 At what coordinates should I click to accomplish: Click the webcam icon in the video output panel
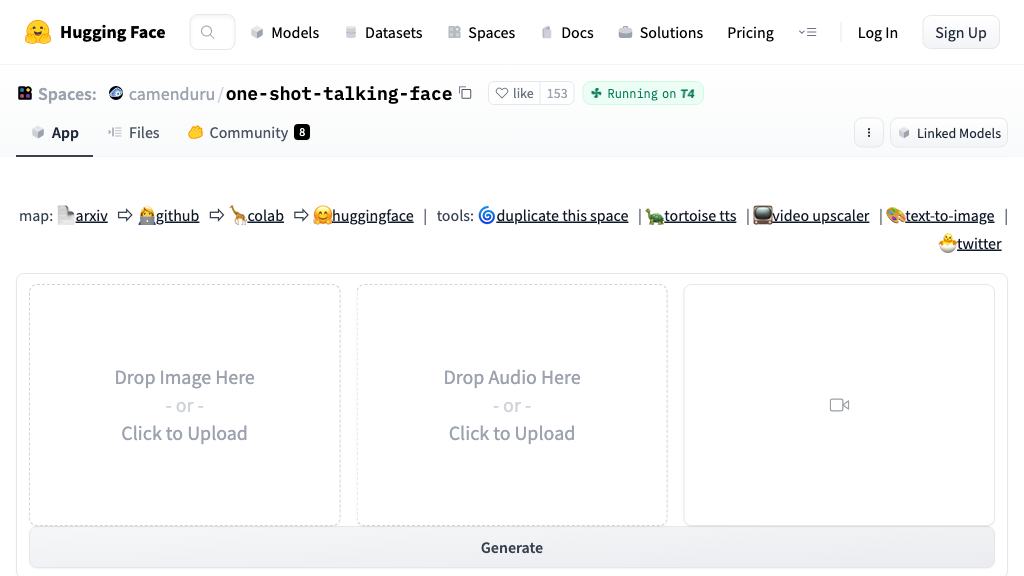[x=839, y=405]
